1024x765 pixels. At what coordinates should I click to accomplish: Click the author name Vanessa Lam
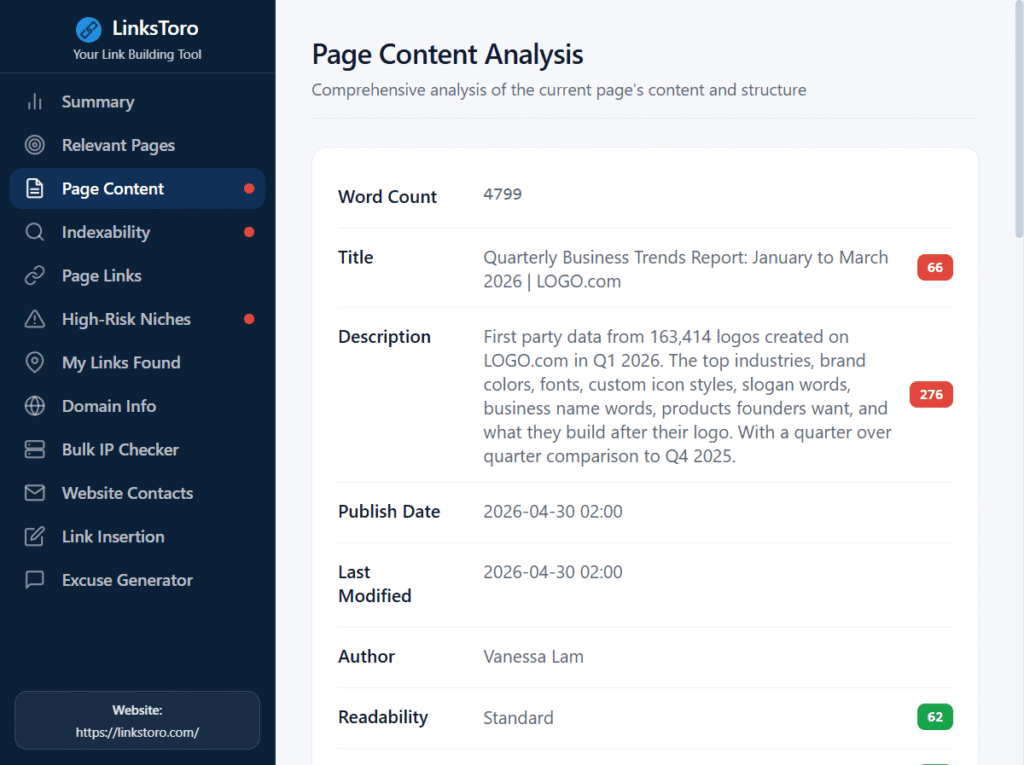[x=534, y=657]
